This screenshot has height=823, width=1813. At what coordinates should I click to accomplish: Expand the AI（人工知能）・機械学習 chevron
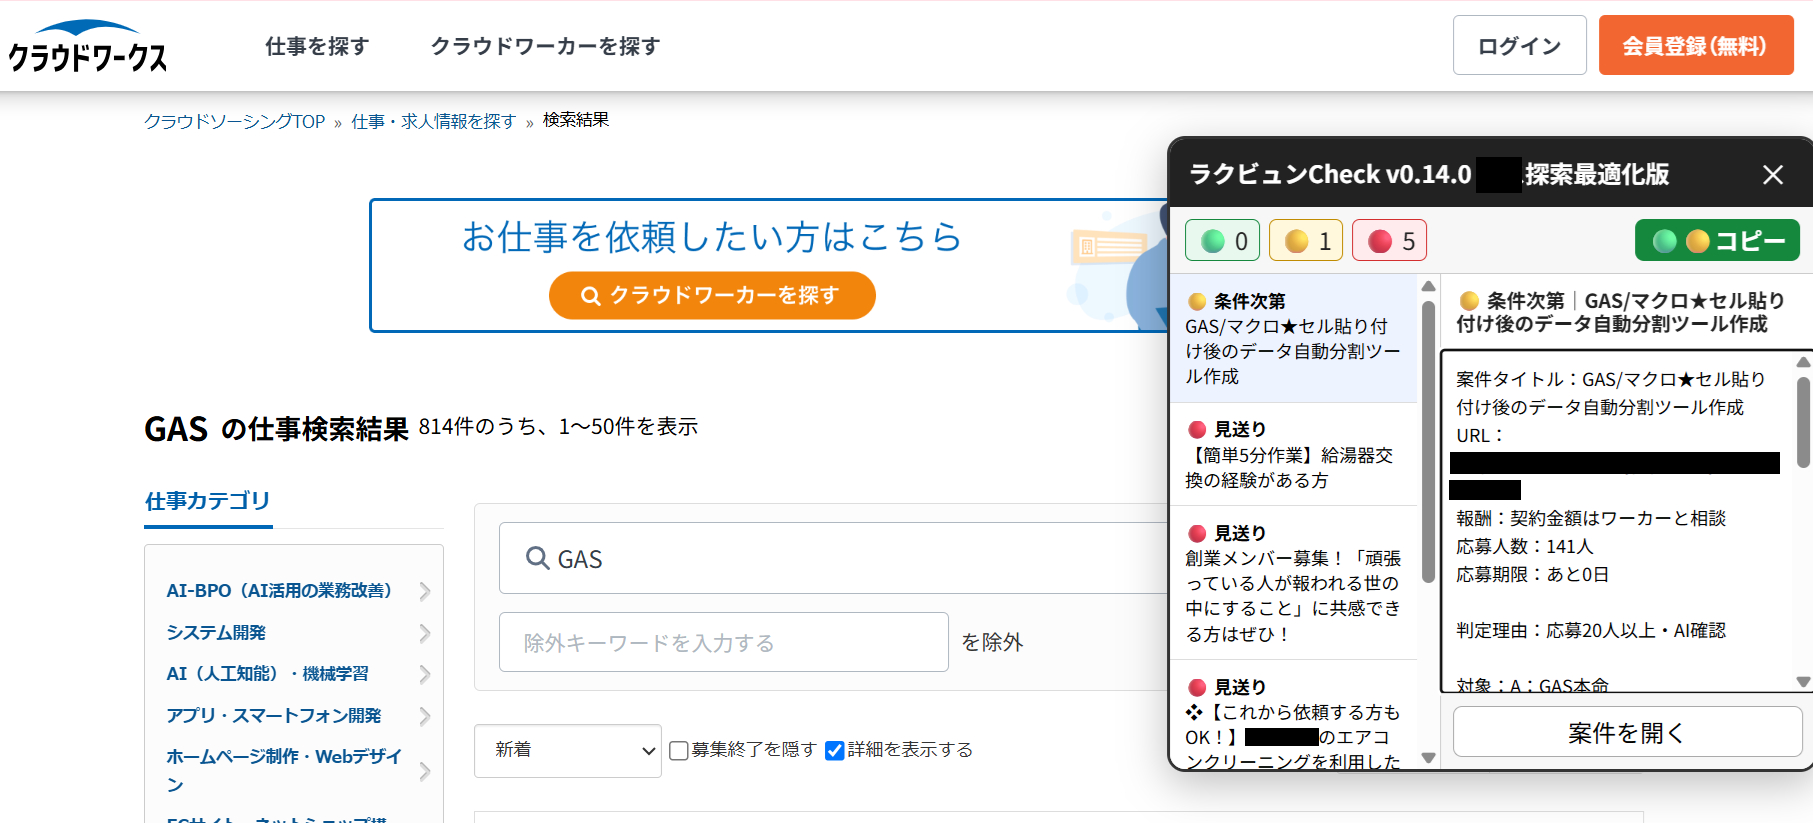click(x=425, y=674)
